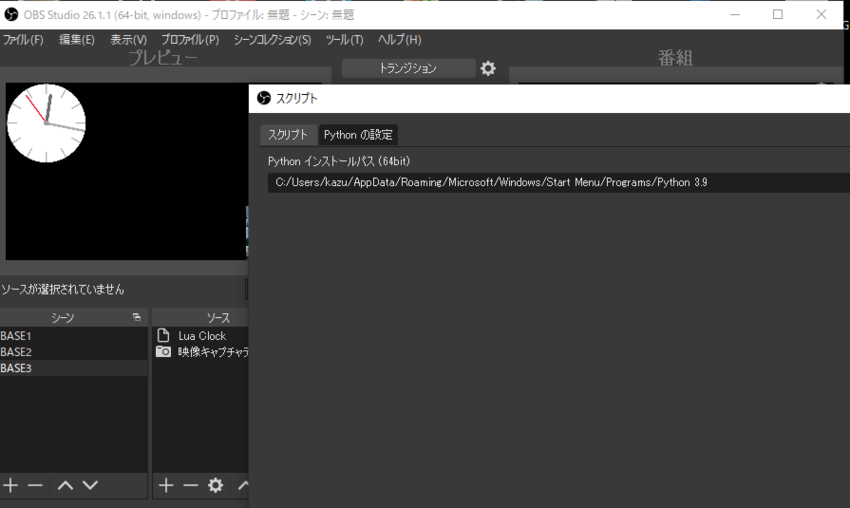Move scene up with arrow
The height and width of the screenshot is (508, 850).
point(66,485)
